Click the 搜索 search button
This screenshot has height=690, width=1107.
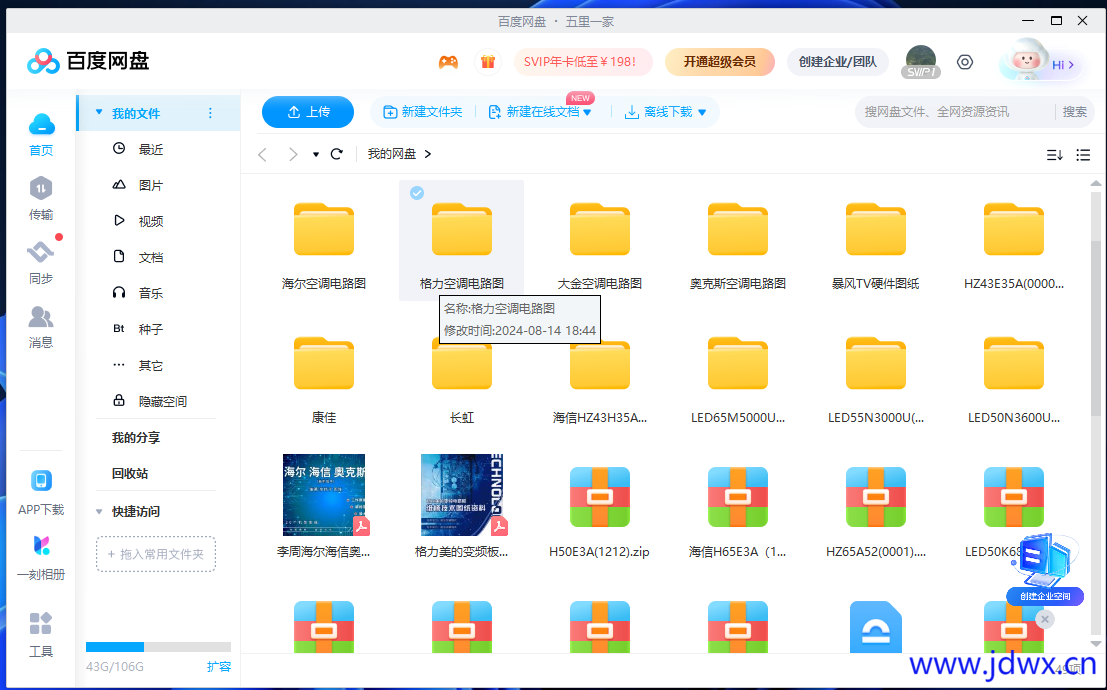(1075, 112)
